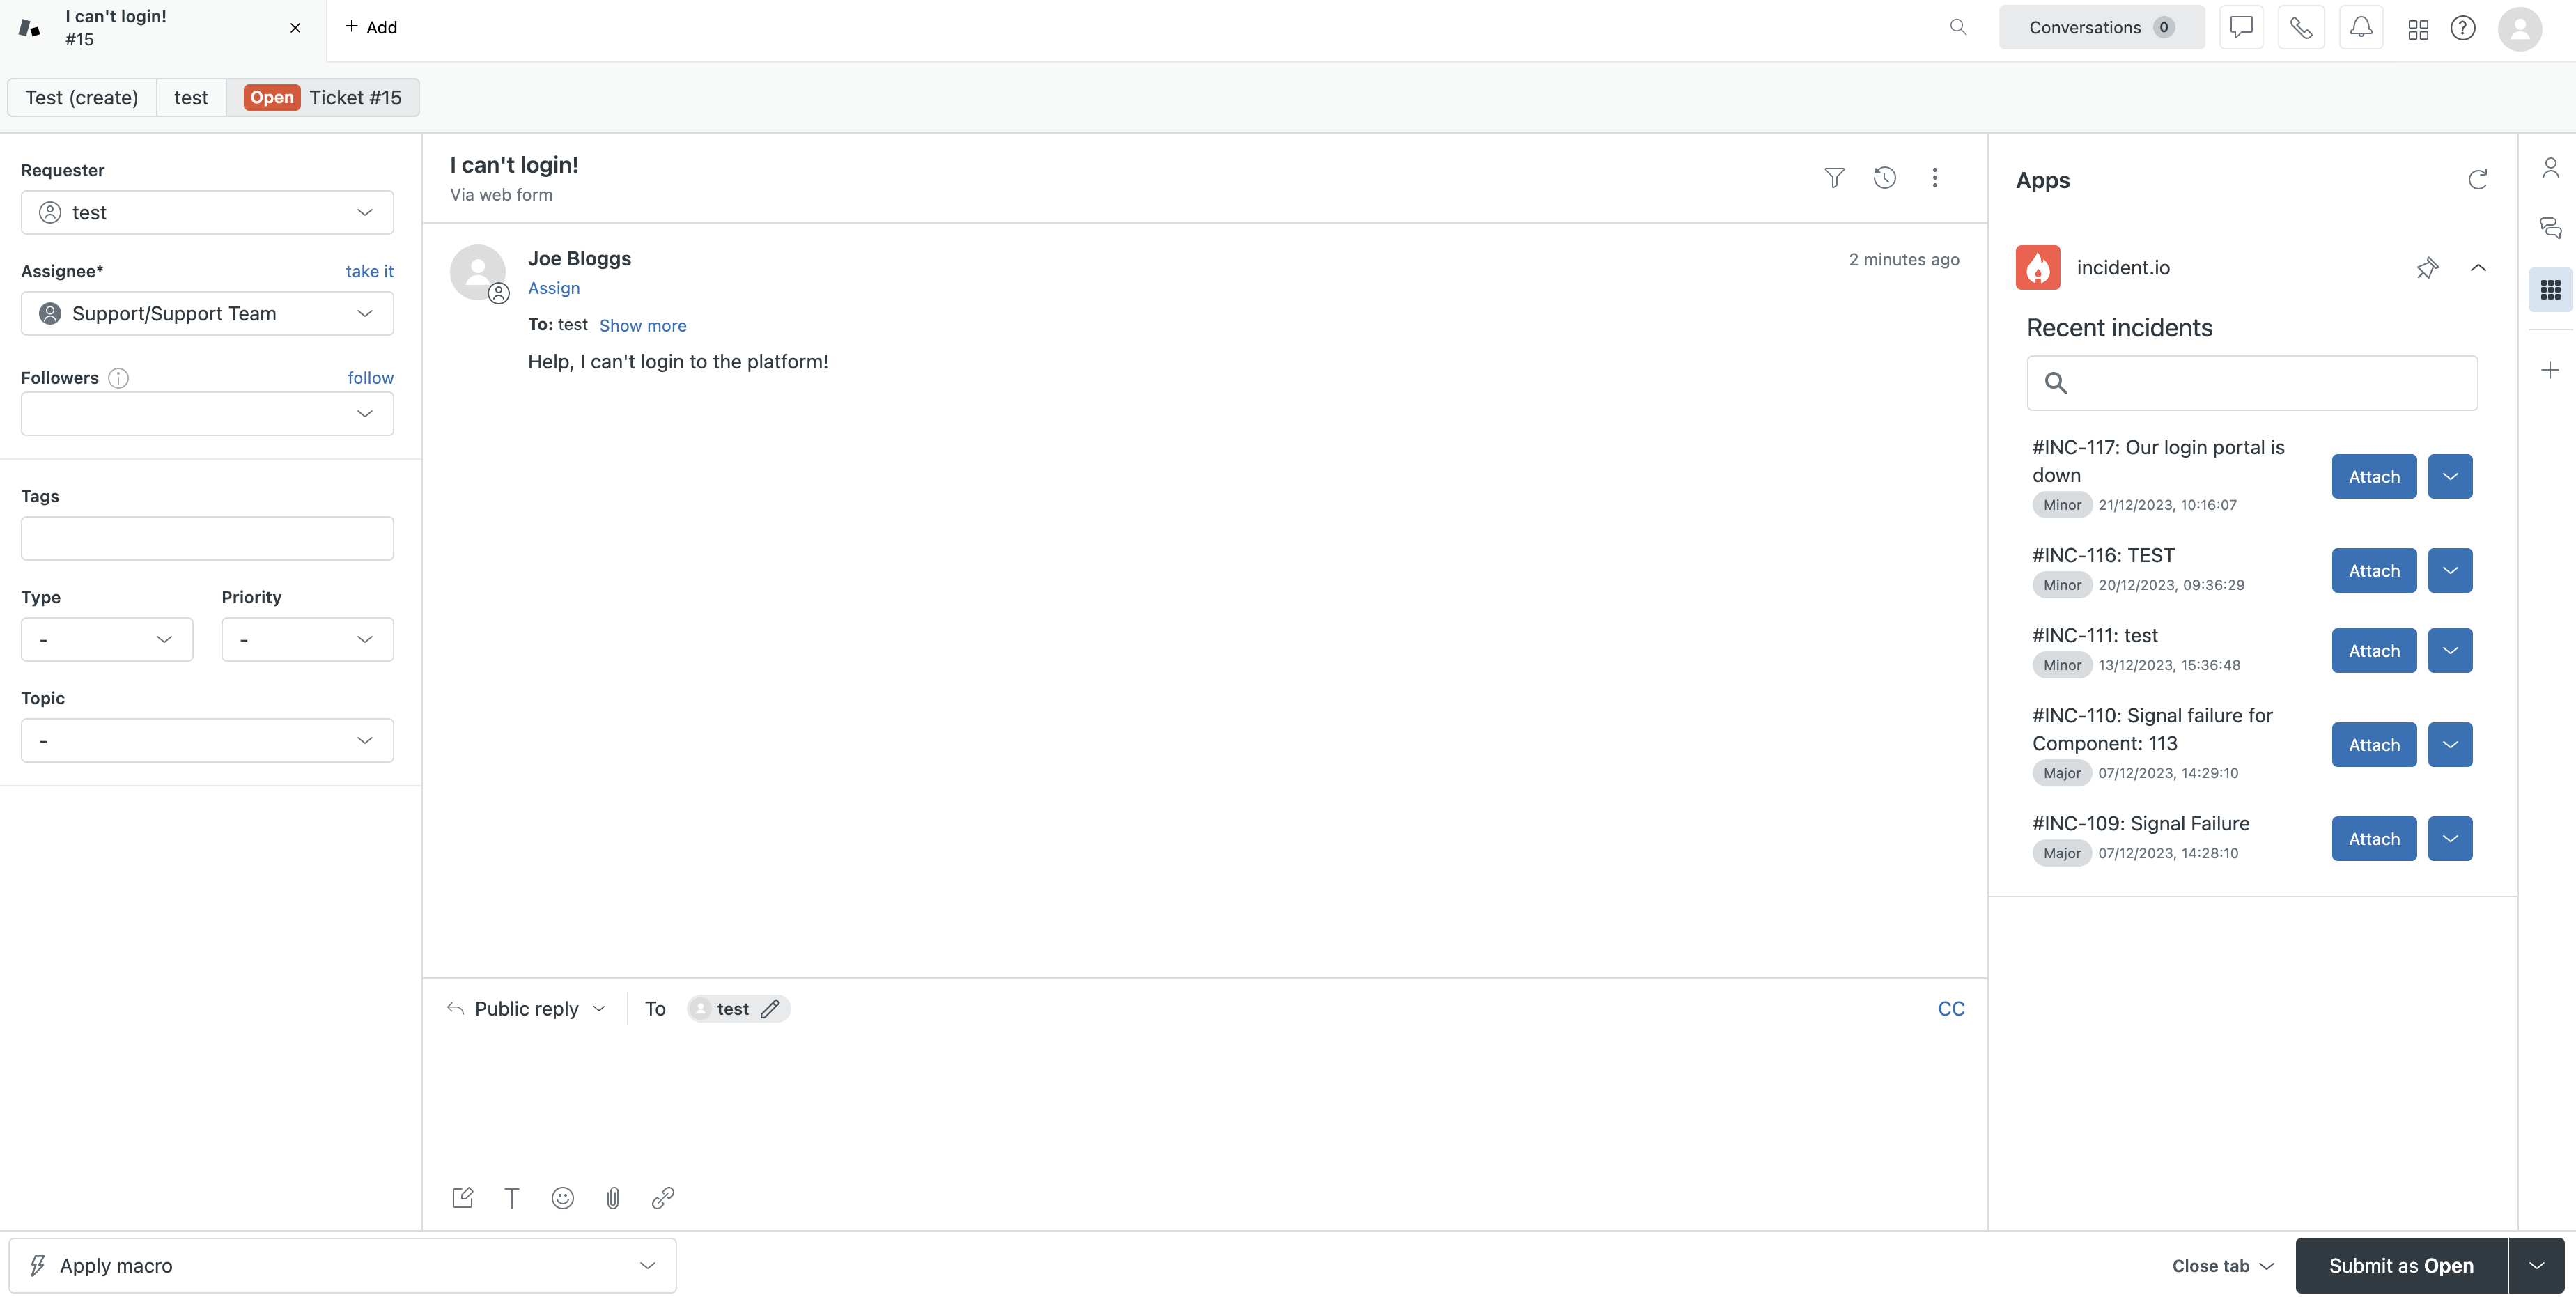Insert emoji in reply

tap(562, 1197)
